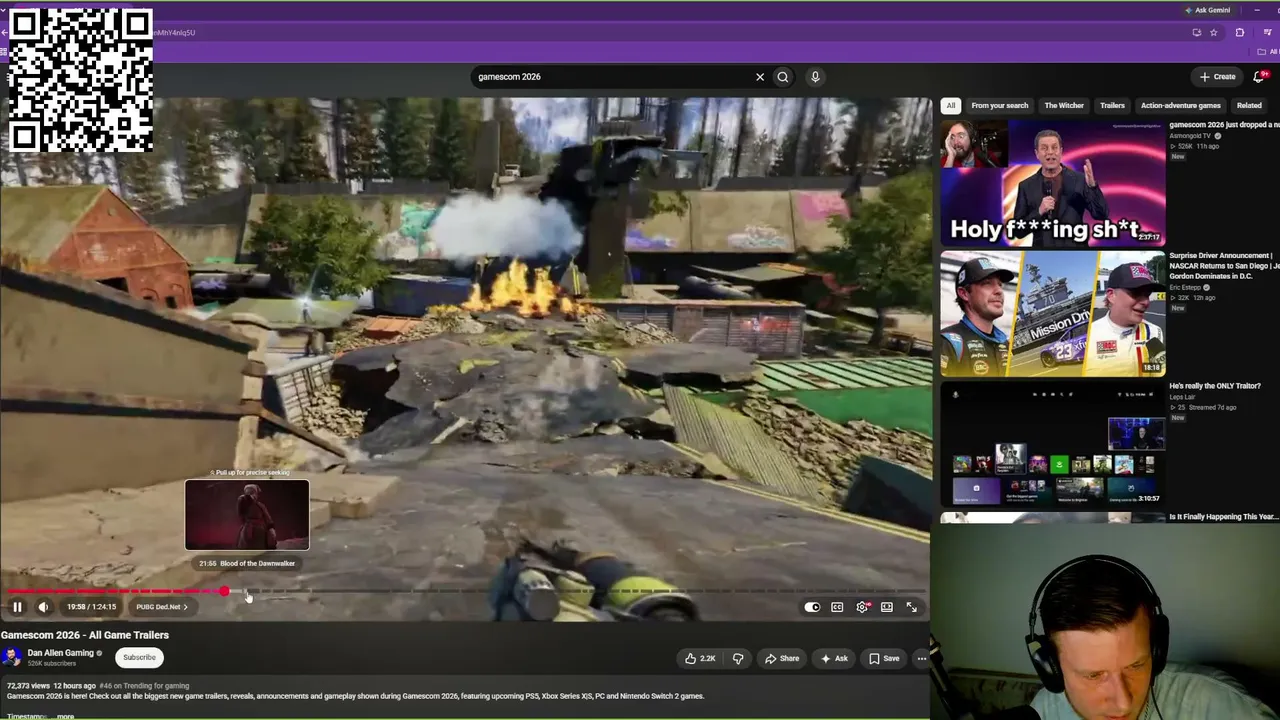Save the video to a playlist

884,658
